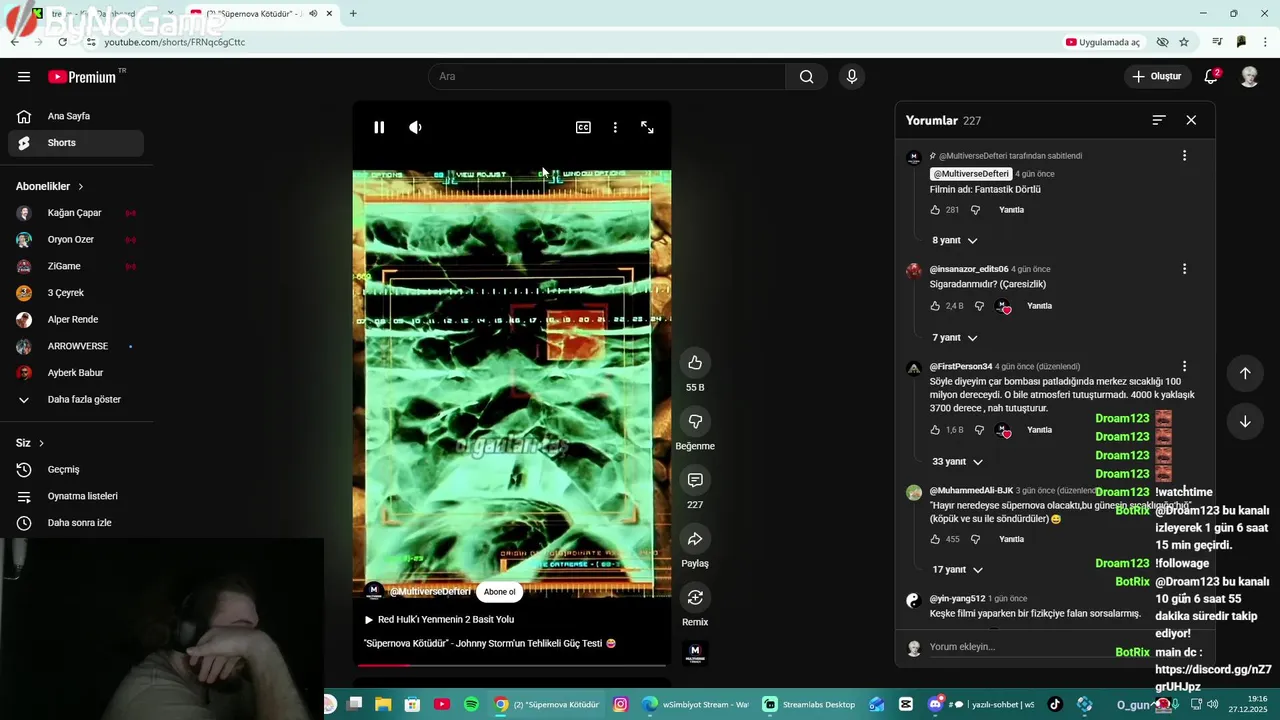This screenshot has height=720, width=1280.
Task: Share the Short via Paylaş
Action: (695, 539)
